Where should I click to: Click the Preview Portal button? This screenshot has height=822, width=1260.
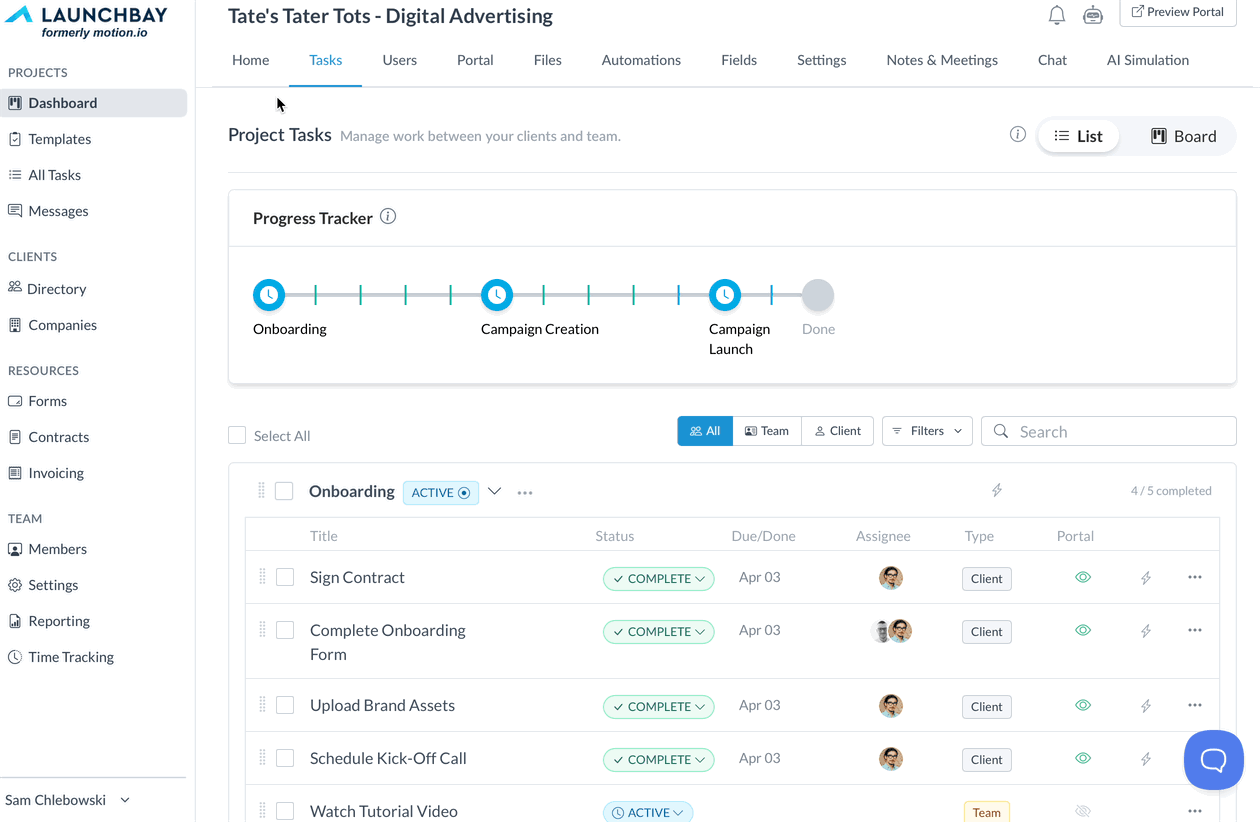point(1178,12)
